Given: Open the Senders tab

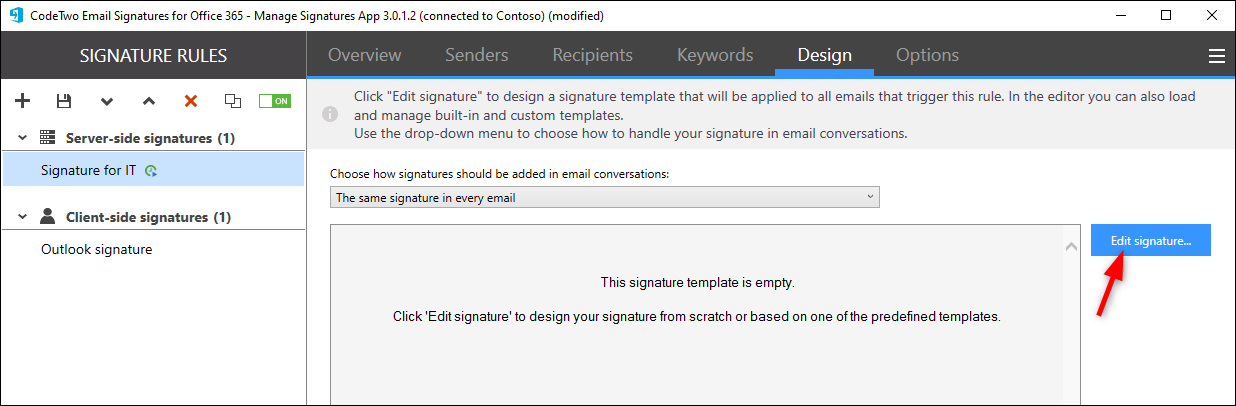Looking at the screenshot, I should click(x=477, y=55).
